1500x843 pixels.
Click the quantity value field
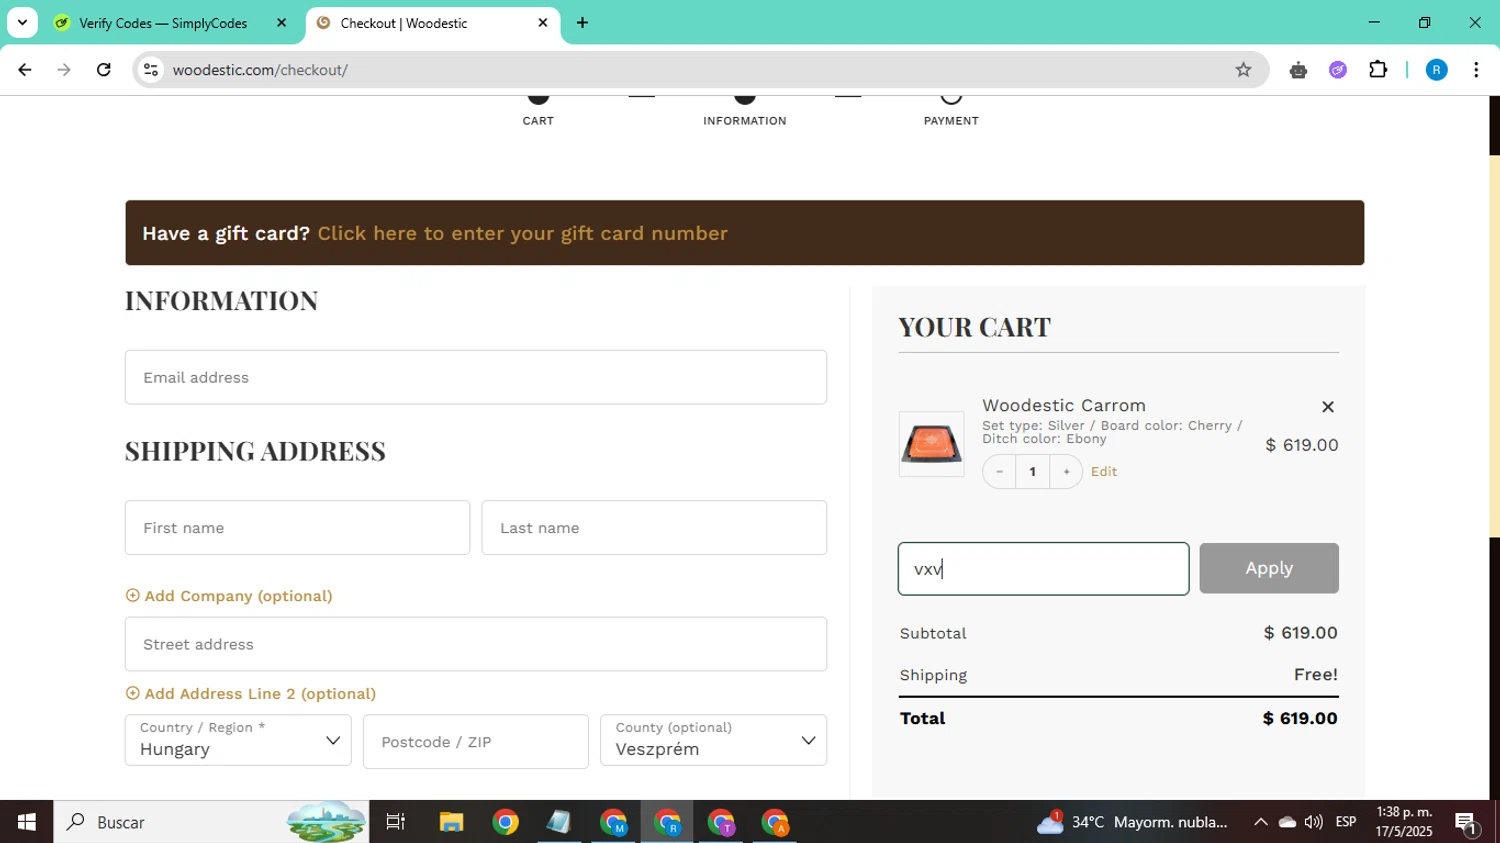pos(1033,472)
